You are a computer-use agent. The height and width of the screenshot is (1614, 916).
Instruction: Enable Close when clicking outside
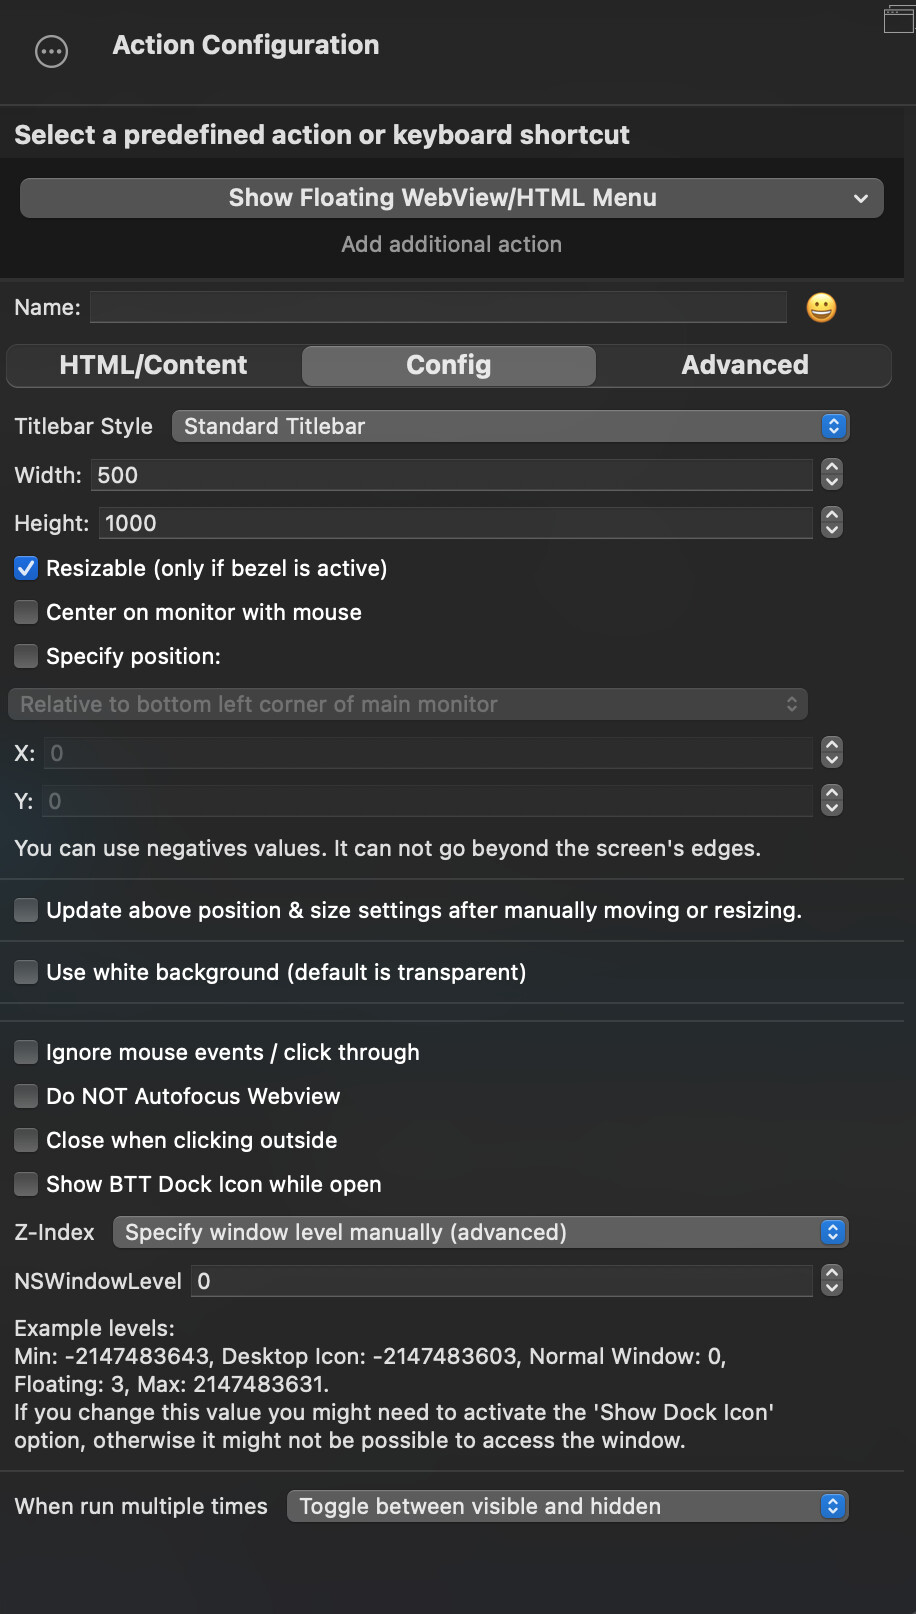tap(26, 1141)
